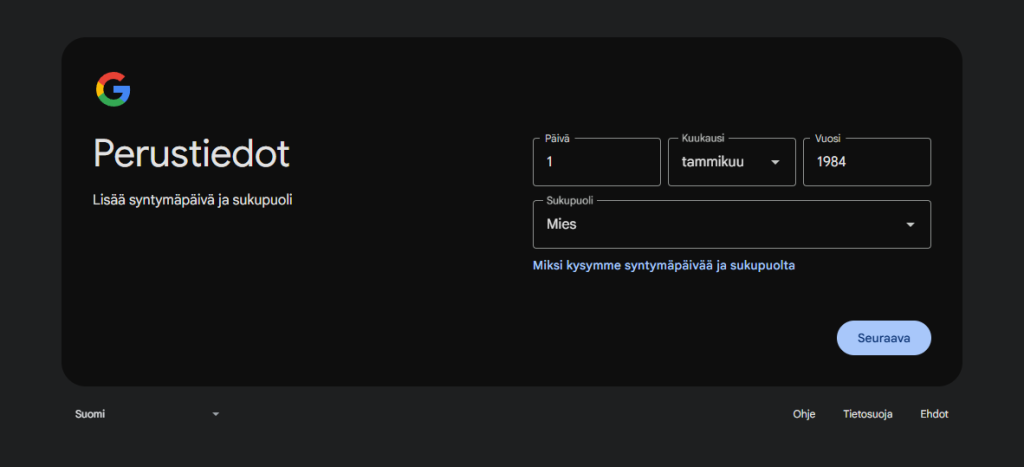Screen dimensions: 1024x467
Task: Open the Tietosuoja footer link
Action: click(x=867, y=414)
